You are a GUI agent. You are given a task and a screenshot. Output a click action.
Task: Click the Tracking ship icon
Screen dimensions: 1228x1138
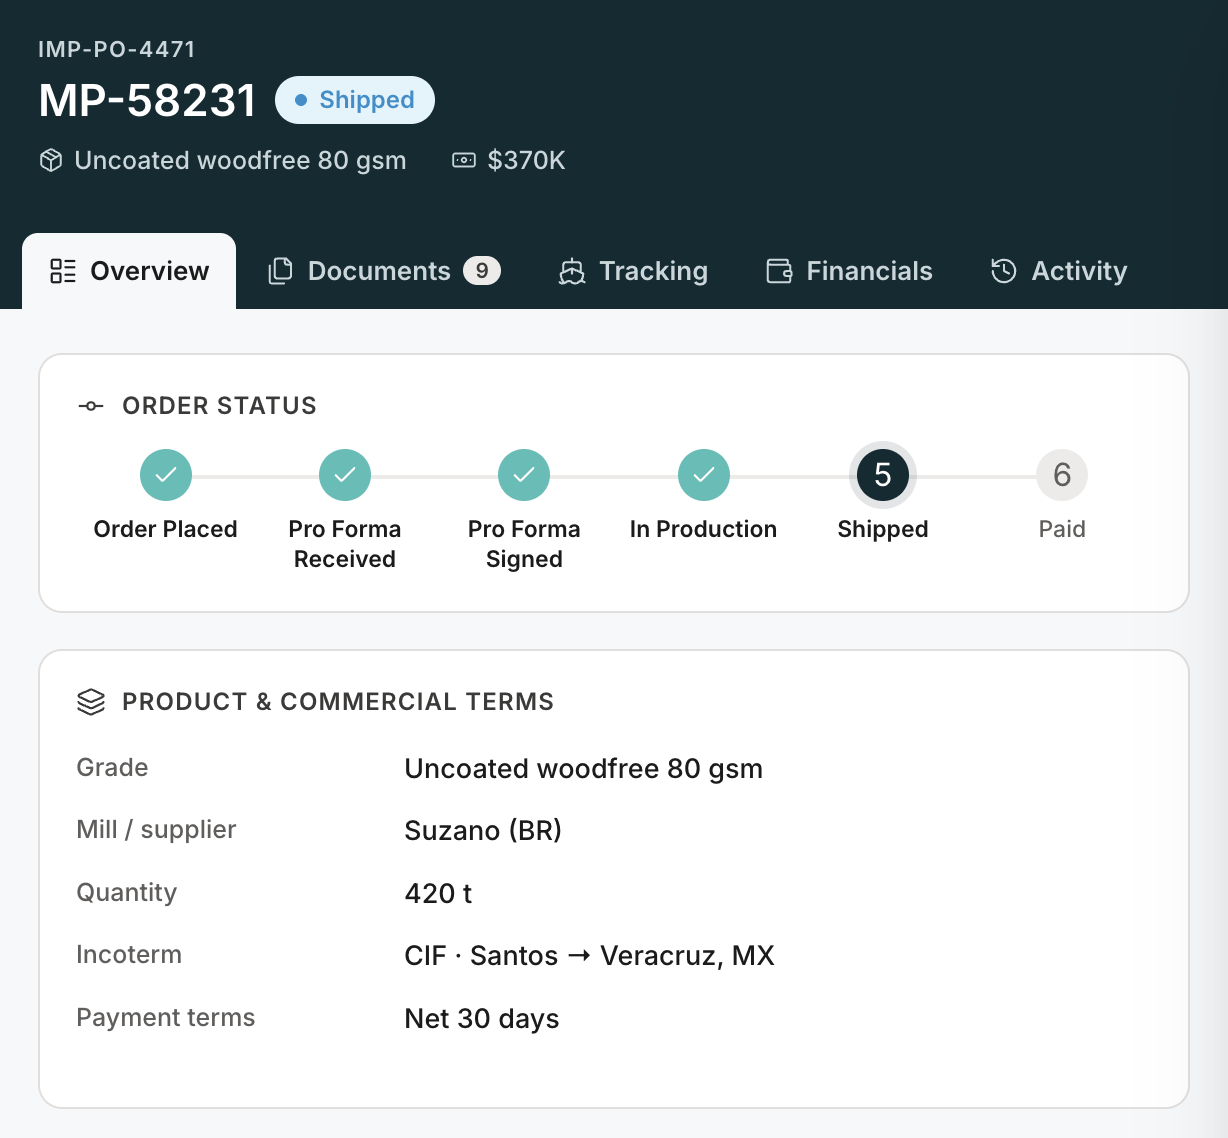pyautogui.click(x=572, y=271)
